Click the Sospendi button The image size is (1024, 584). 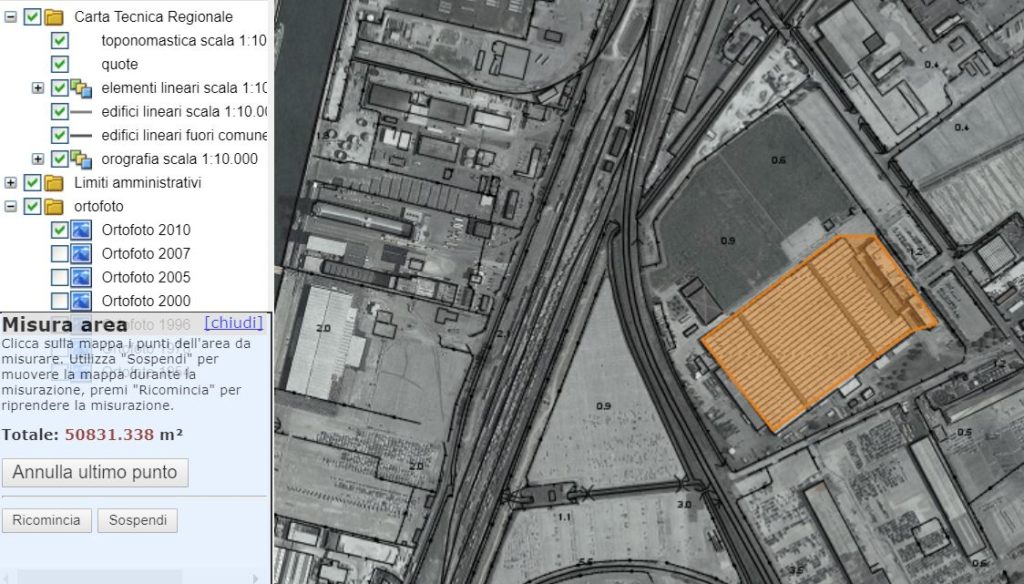(x=139, y=521)
